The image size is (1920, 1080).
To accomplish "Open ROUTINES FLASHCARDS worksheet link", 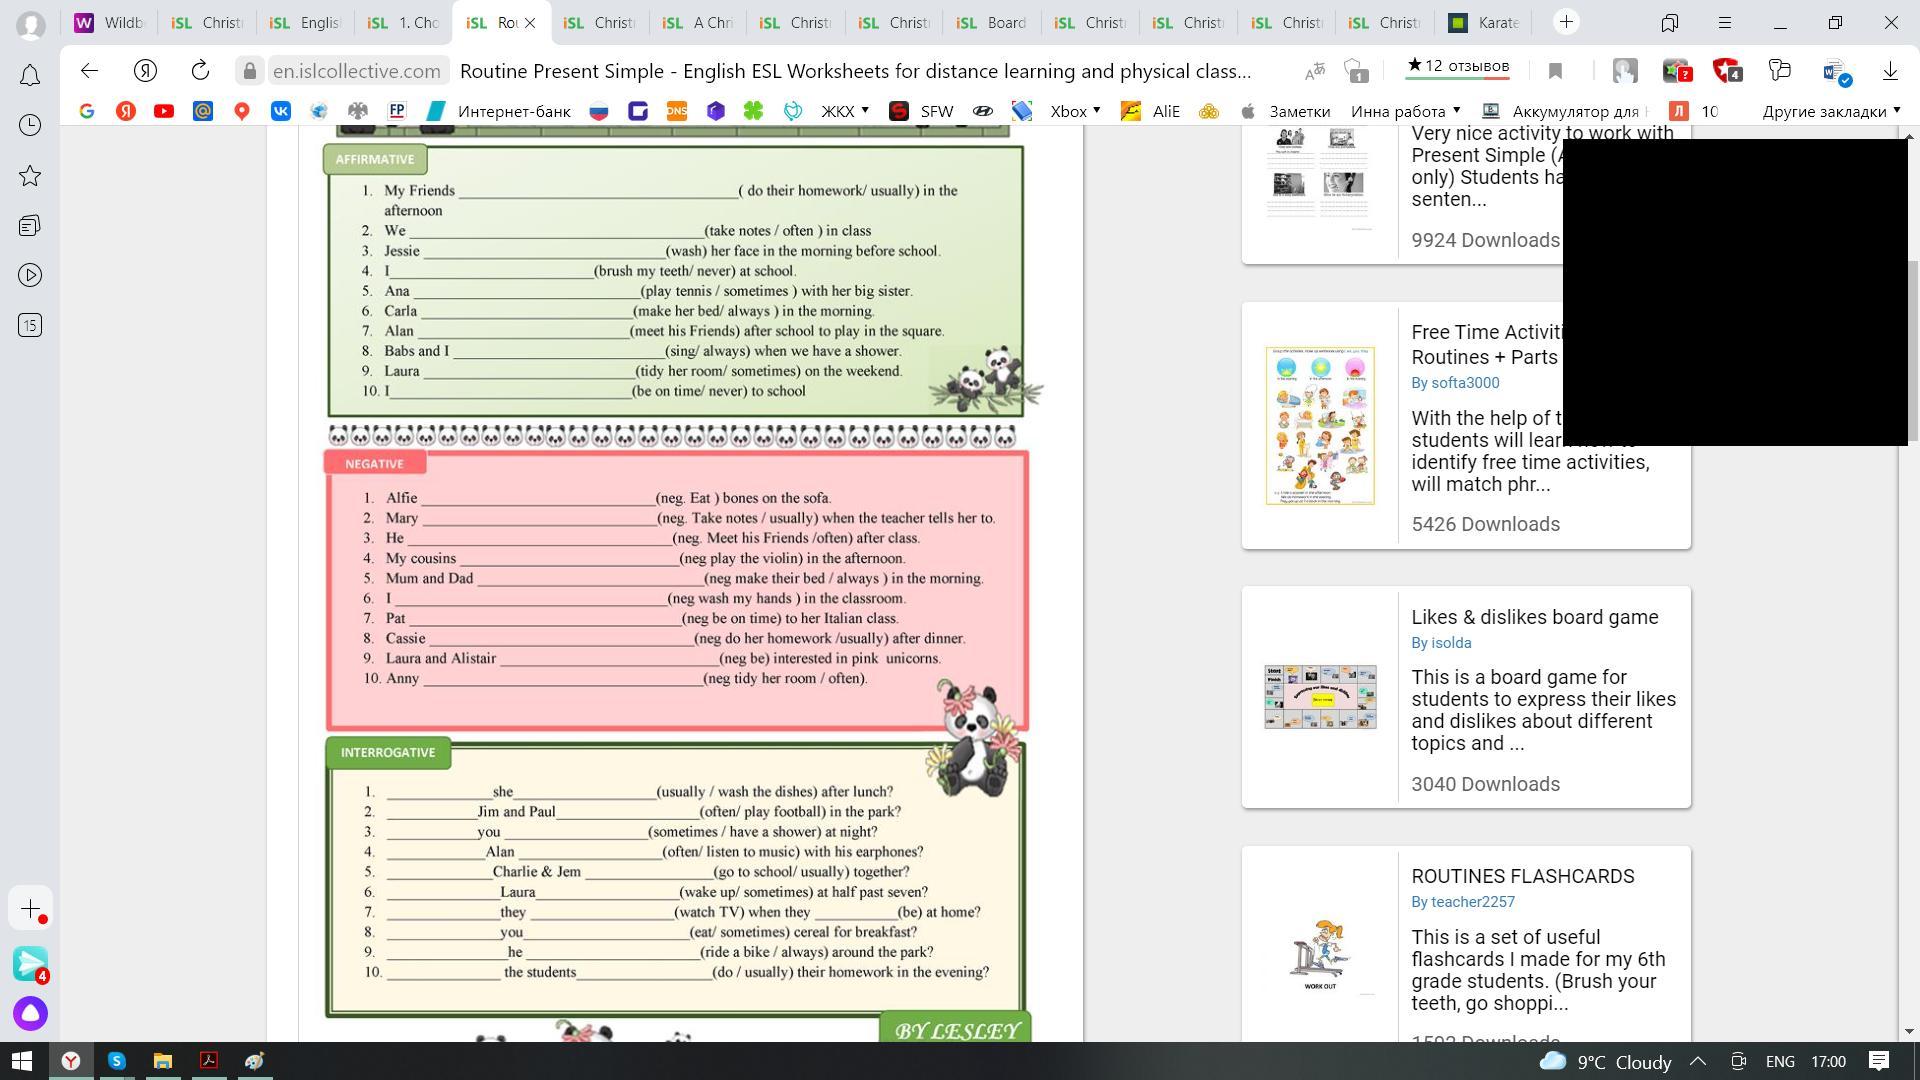I will (1522, 876).
